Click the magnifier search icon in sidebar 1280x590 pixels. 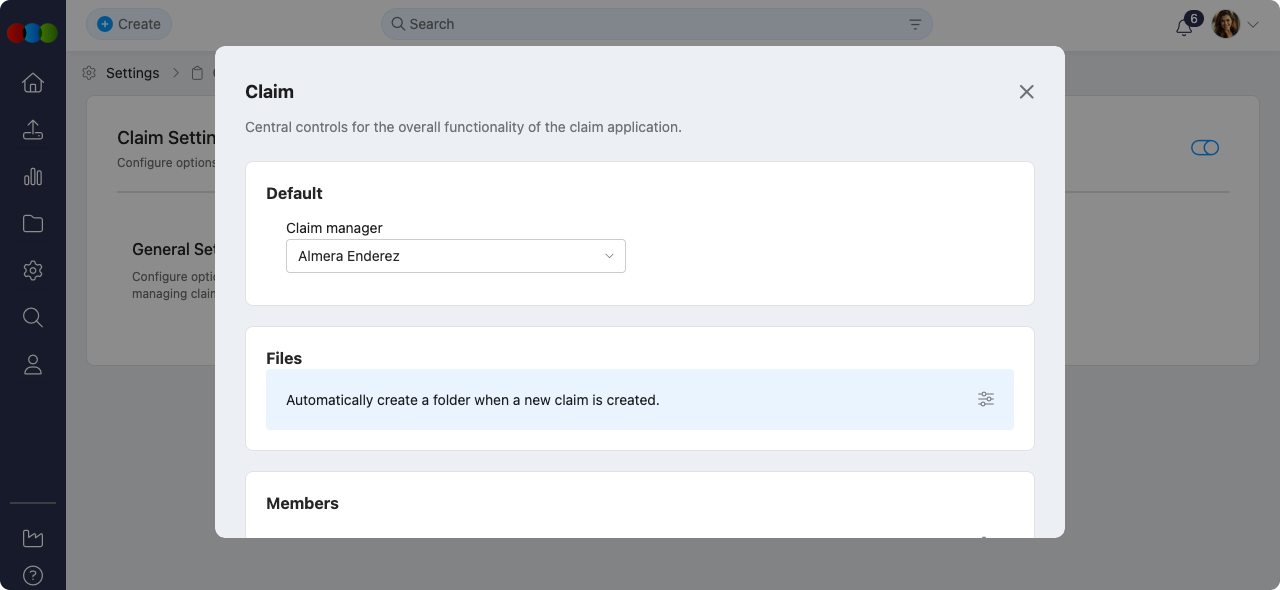pos(33,318)
